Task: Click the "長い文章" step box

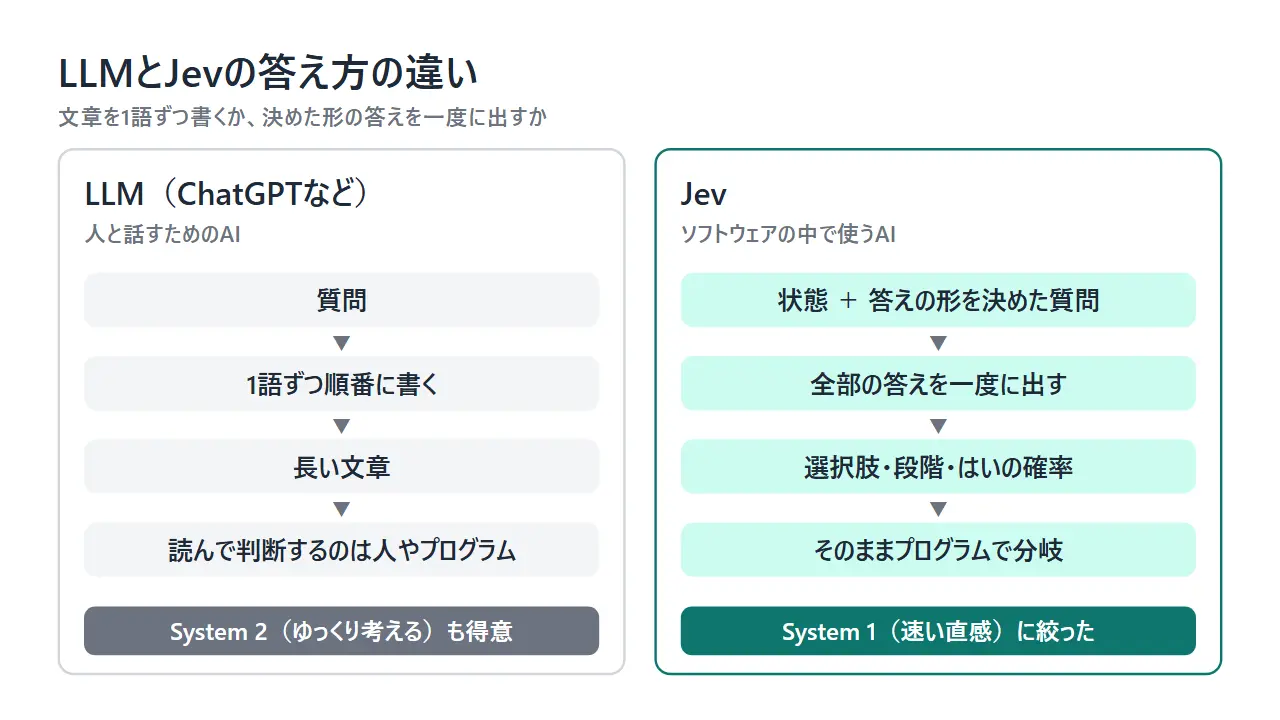Action: (x=341, y=466)
